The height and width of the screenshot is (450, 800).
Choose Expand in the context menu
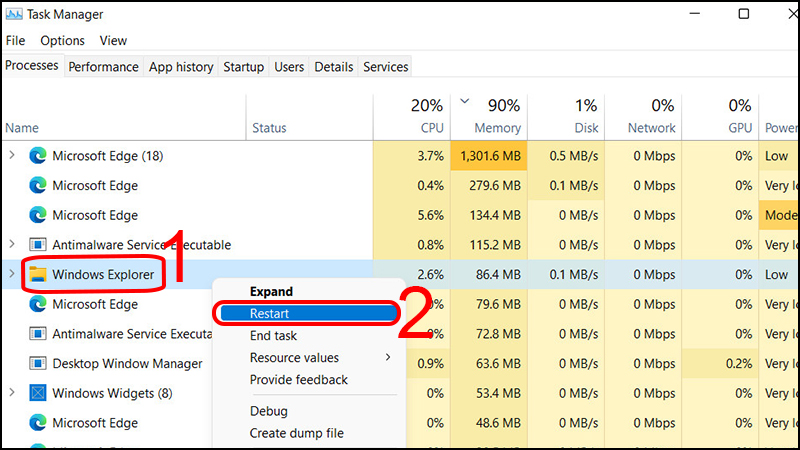pyautogui.click(x=271, y=291)
